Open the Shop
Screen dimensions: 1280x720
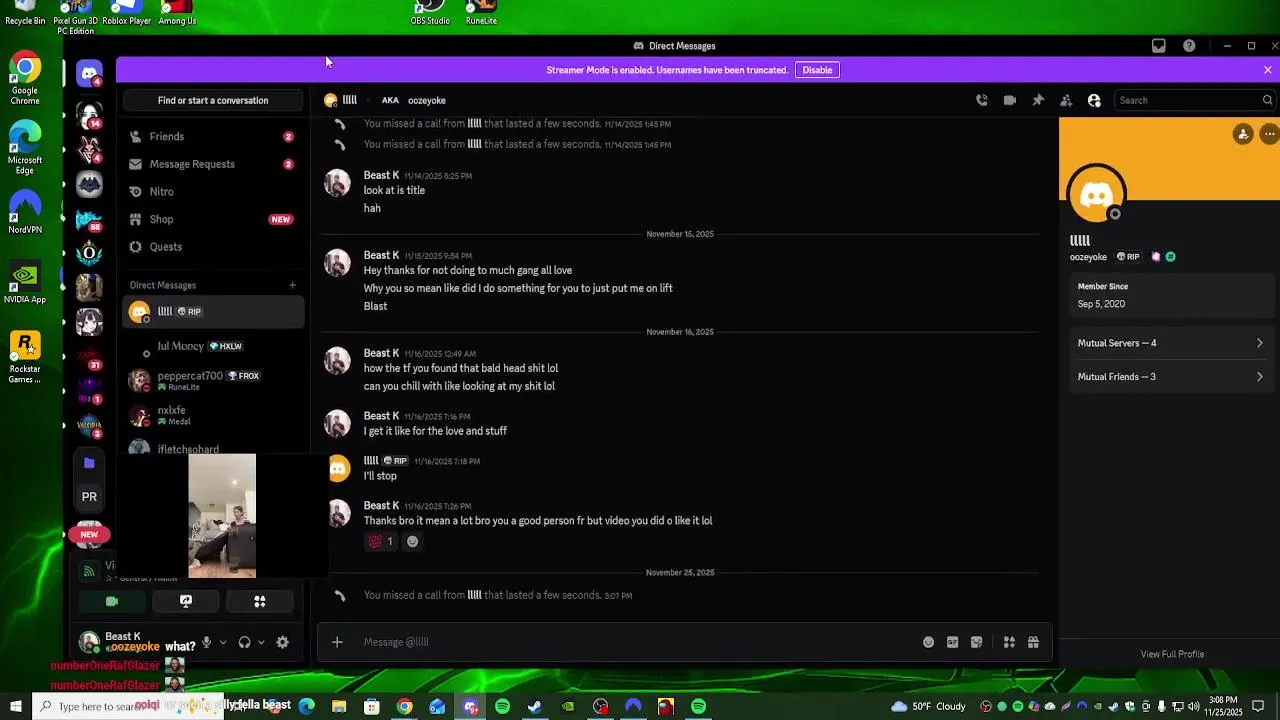tap(213, 219)
